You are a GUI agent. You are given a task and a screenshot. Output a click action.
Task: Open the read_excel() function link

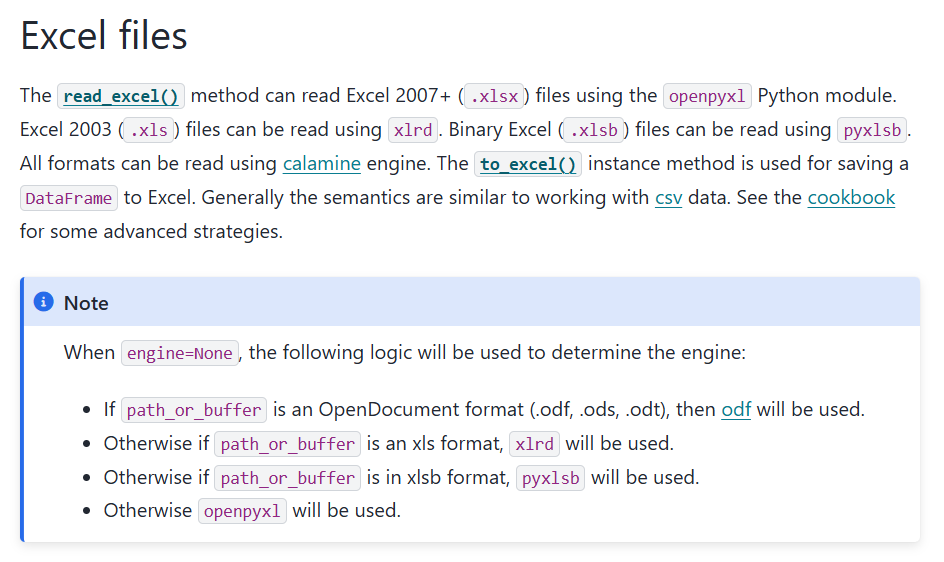[121, 96]
